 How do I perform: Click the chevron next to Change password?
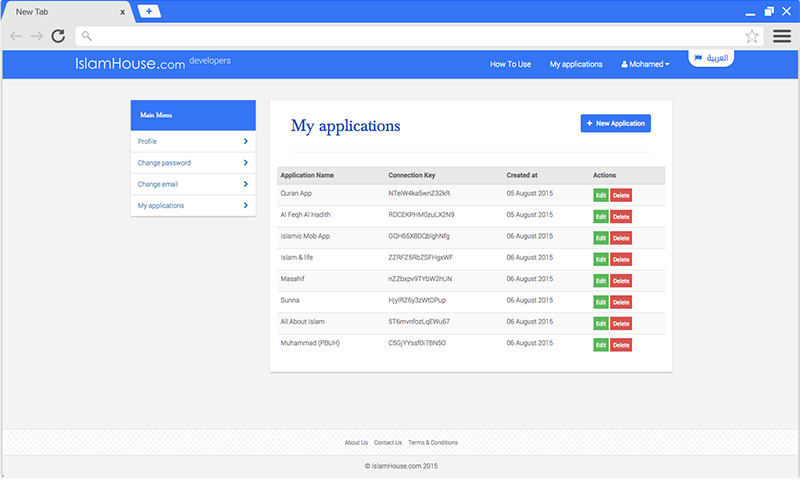245,163
